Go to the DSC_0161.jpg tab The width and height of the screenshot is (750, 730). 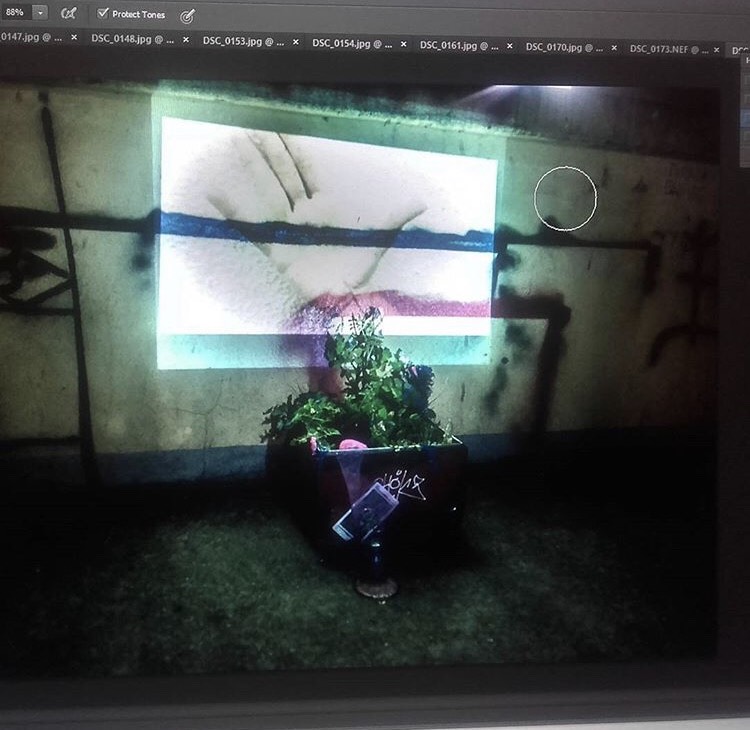pyautogui.click(x=458, y=46)
